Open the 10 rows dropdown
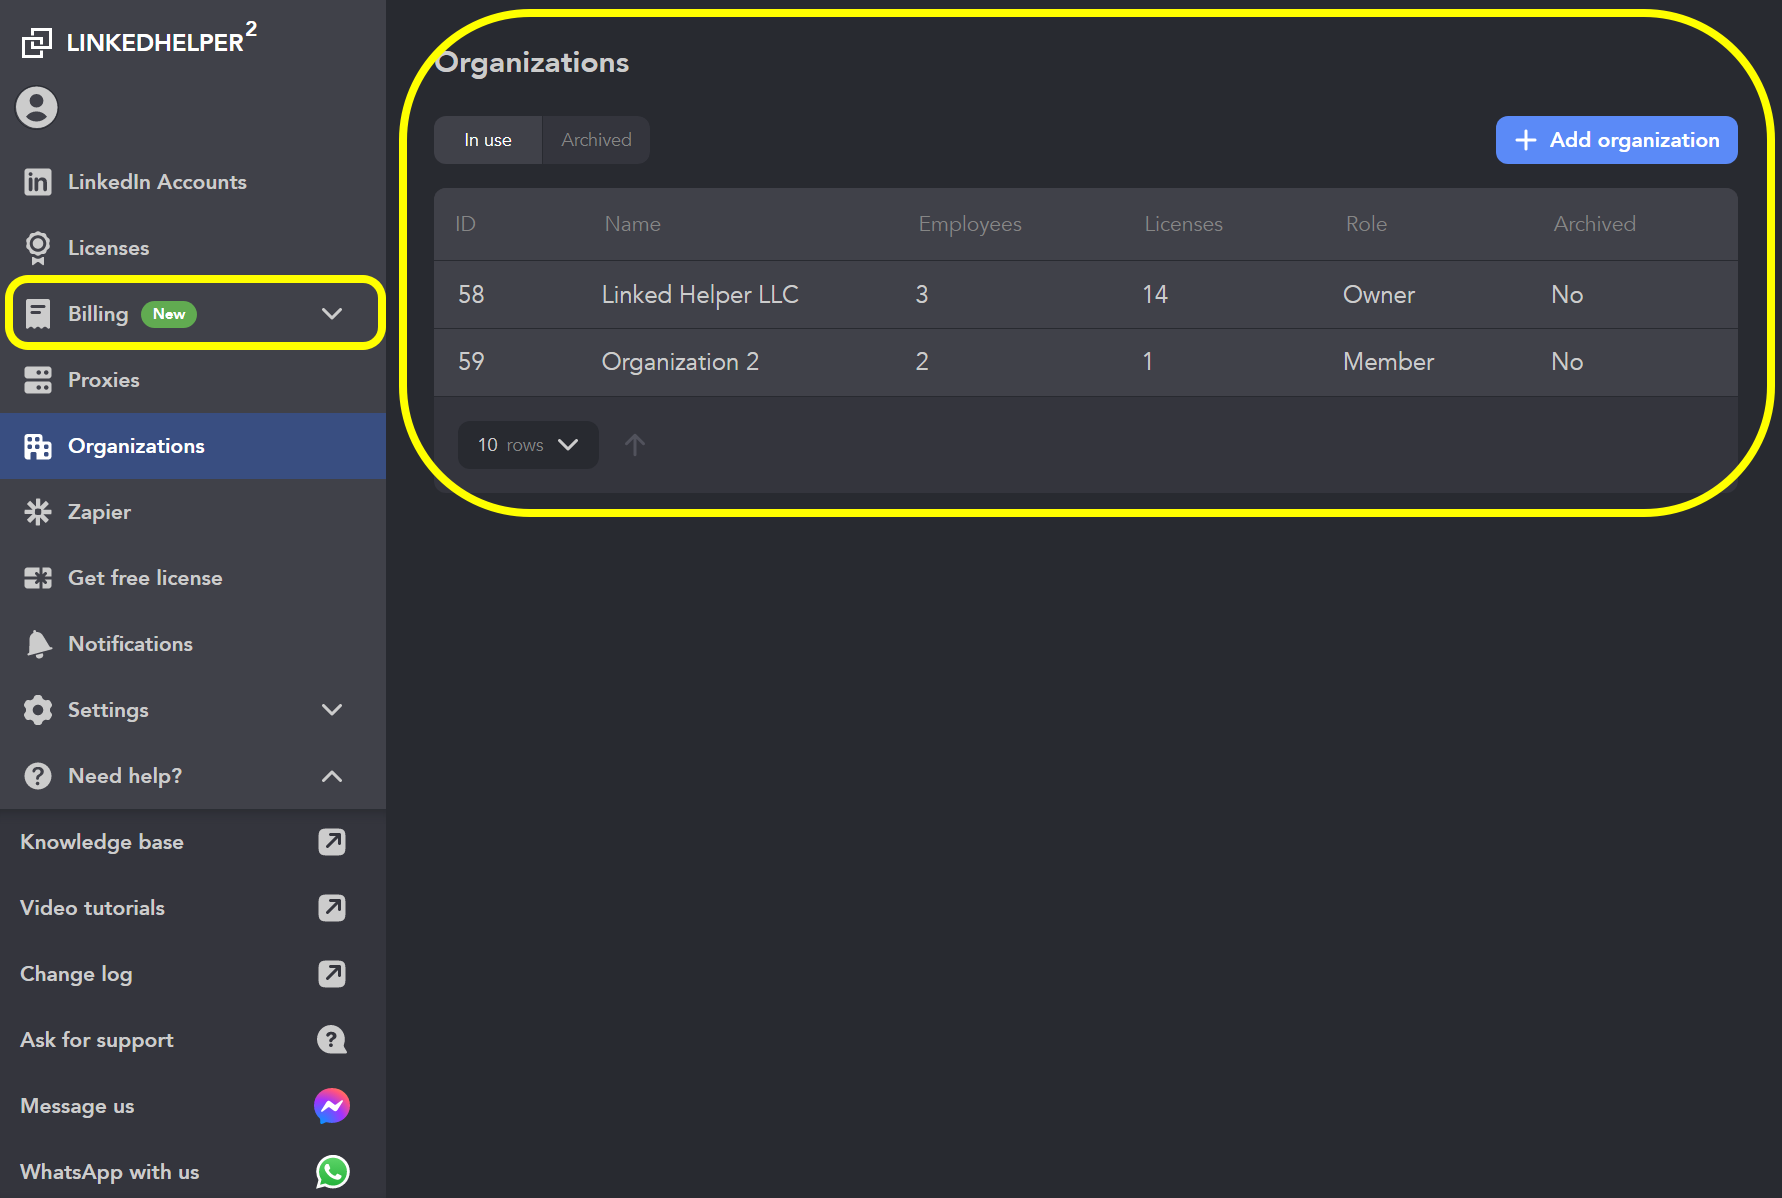 [x=528, y=445]
